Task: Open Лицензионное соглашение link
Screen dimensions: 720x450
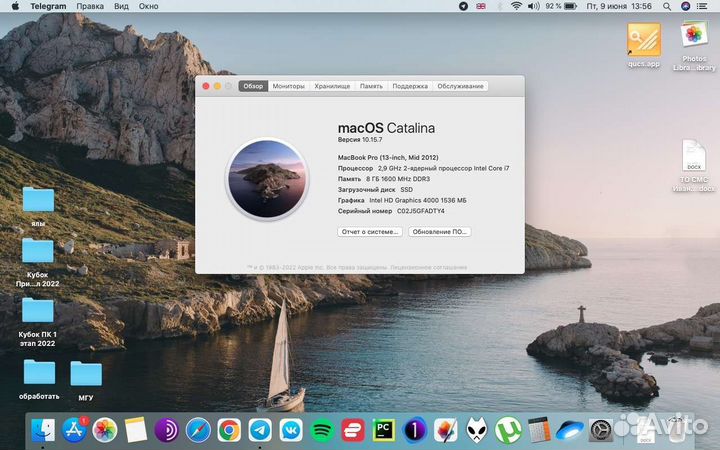Action: click(428, 267)
